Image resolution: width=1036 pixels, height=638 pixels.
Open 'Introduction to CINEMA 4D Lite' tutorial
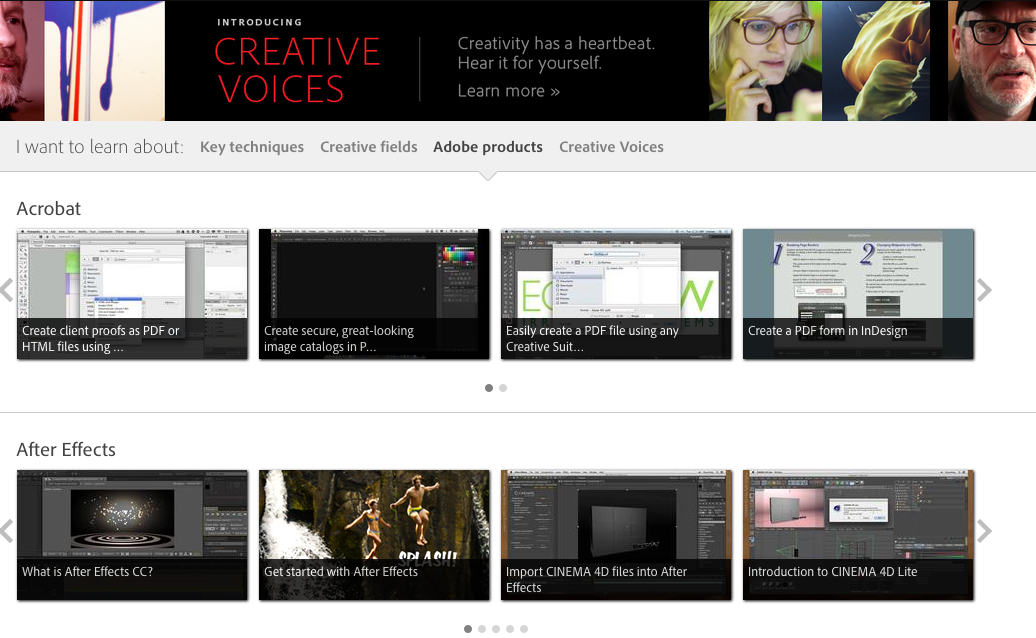[857, 535]
